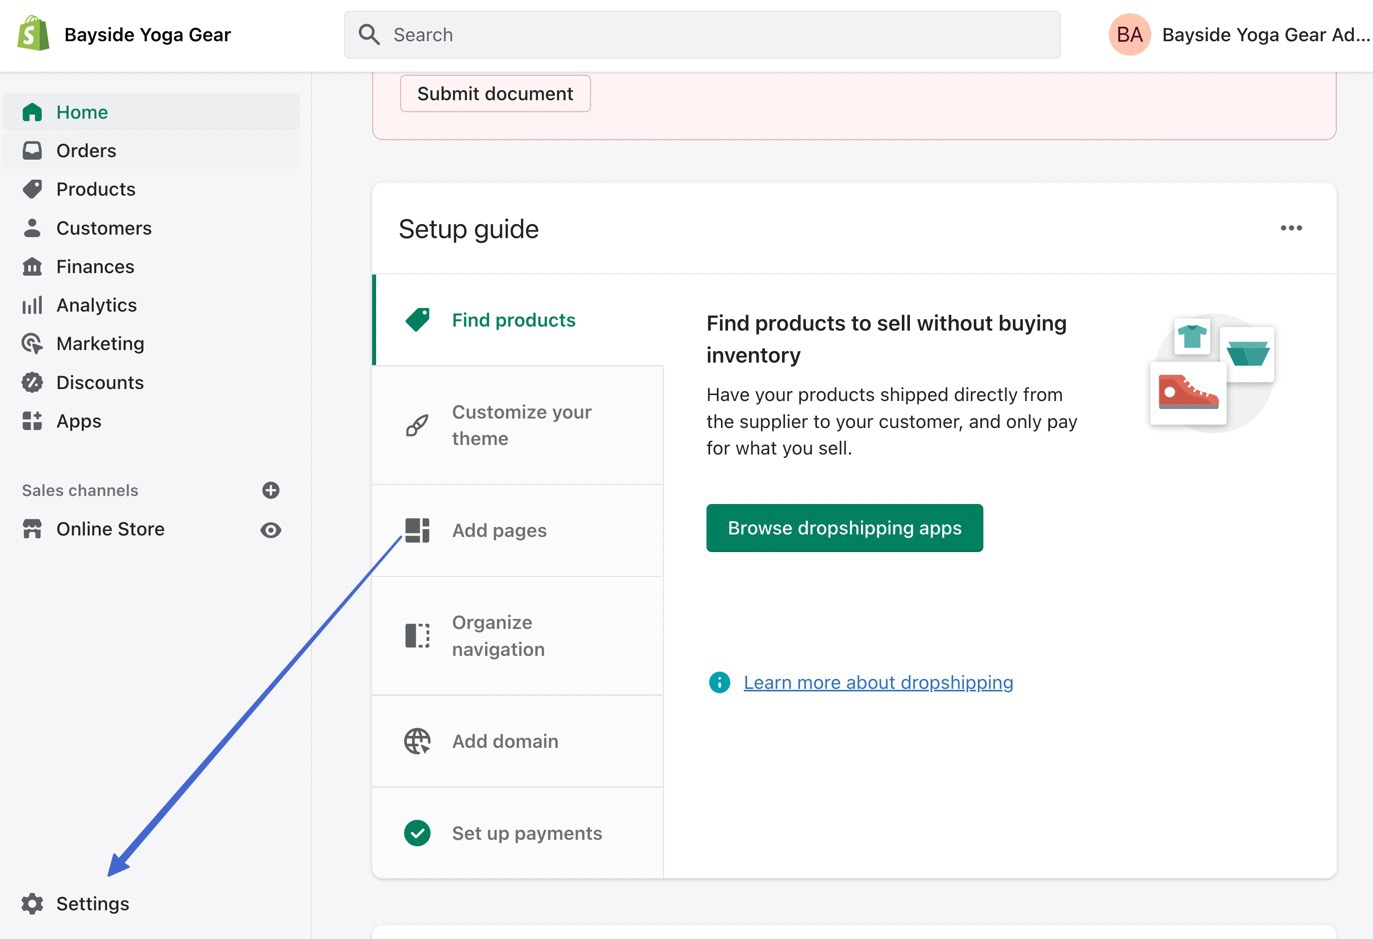Open the Bayside Yoga Gear account menu
Screen dimensions: 1373x939
[1240, 35]
